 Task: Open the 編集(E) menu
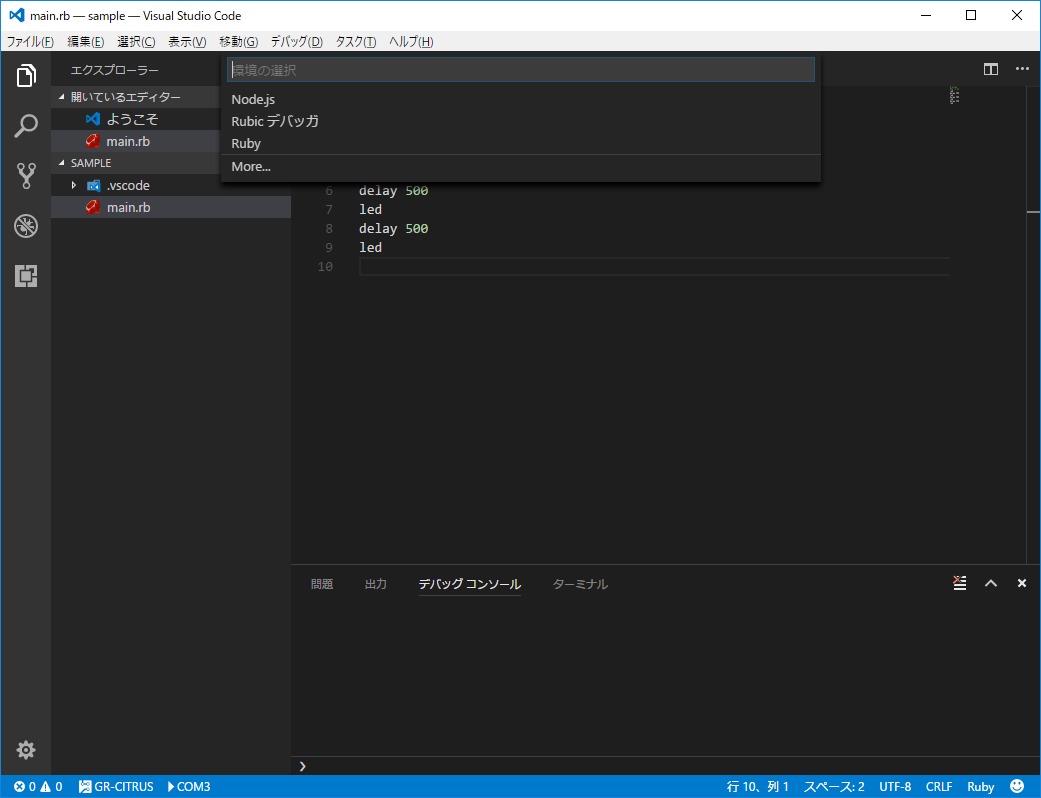click(x=86, y=41)
